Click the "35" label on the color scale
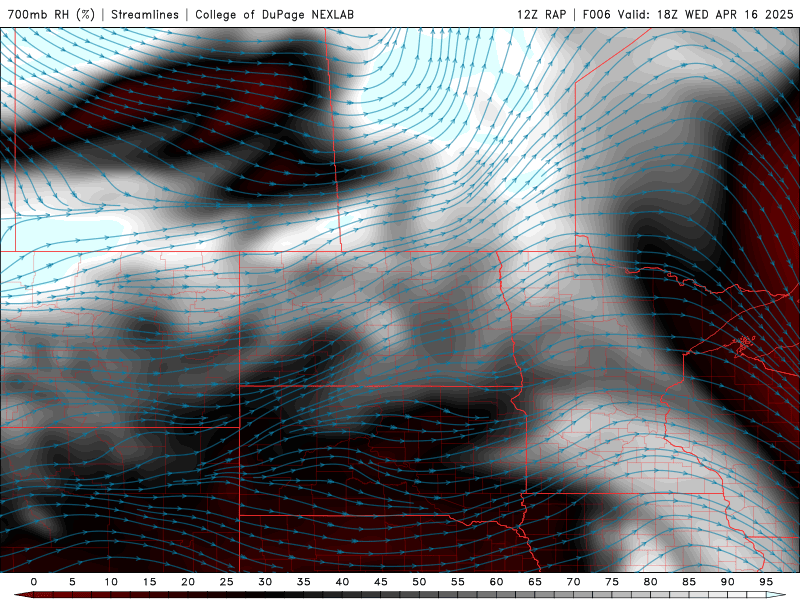Viewport: 800px width, 600px height. [304, 582]
